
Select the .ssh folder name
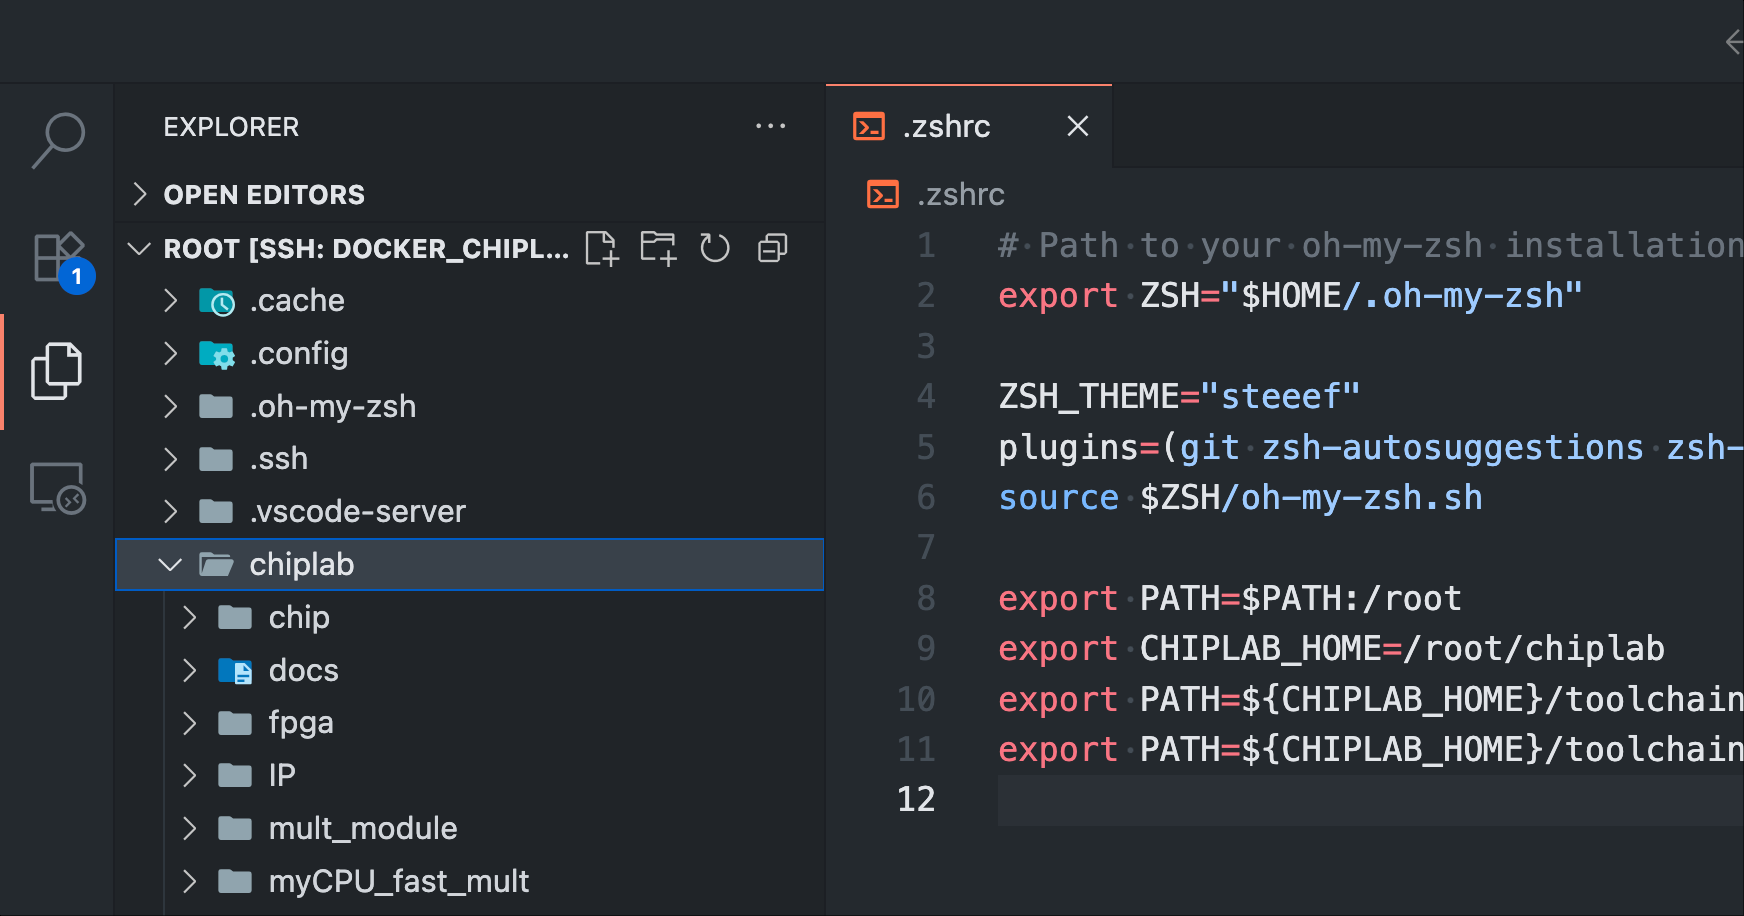pos(279,458)
